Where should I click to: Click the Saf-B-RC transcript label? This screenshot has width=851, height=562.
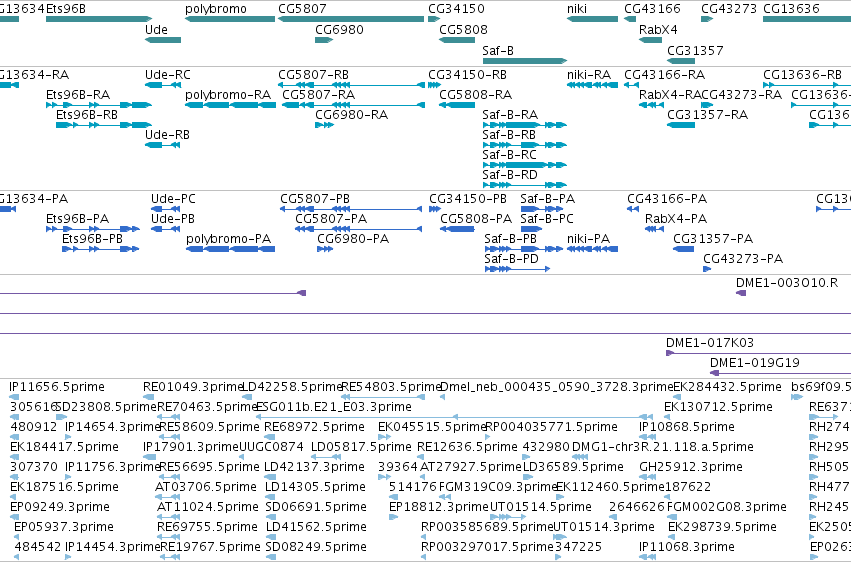[x=509, y=155]
